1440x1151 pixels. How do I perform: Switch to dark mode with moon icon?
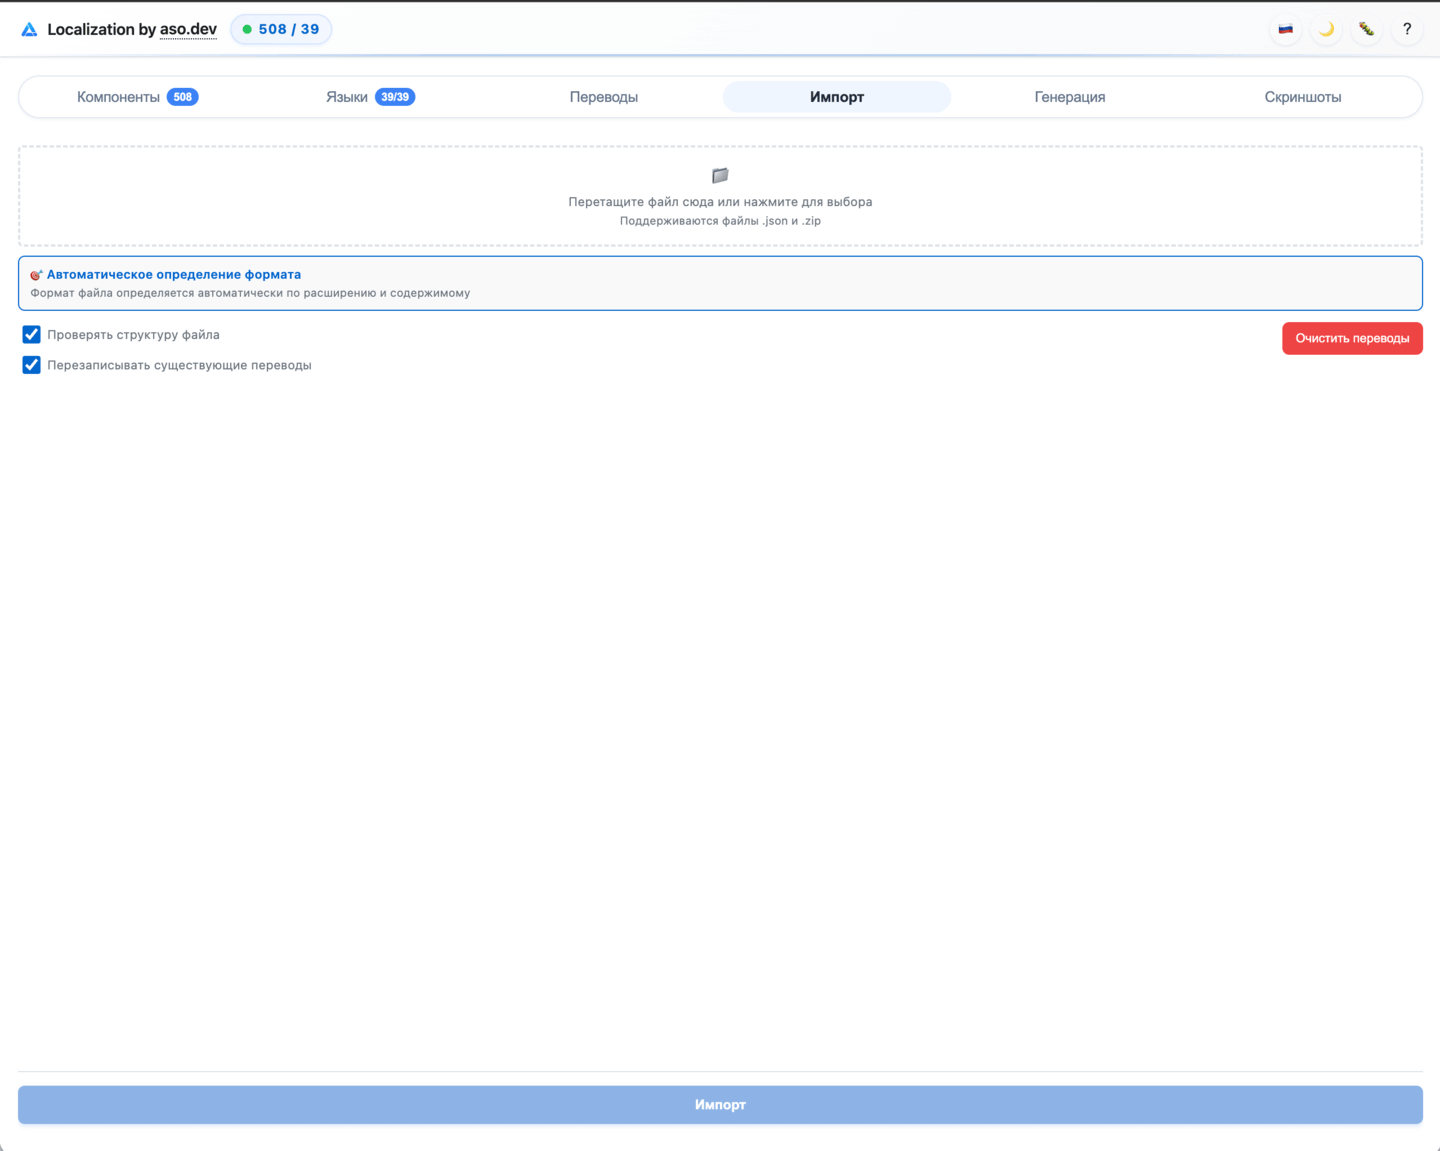[1326, 29]
